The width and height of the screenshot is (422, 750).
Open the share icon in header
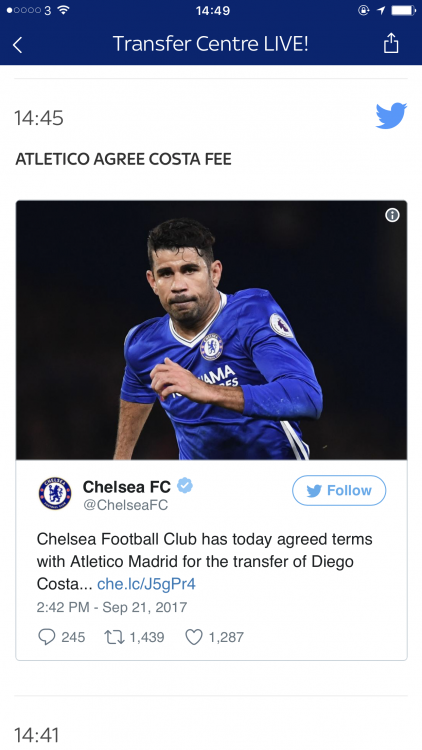click(x=391, y=44)
